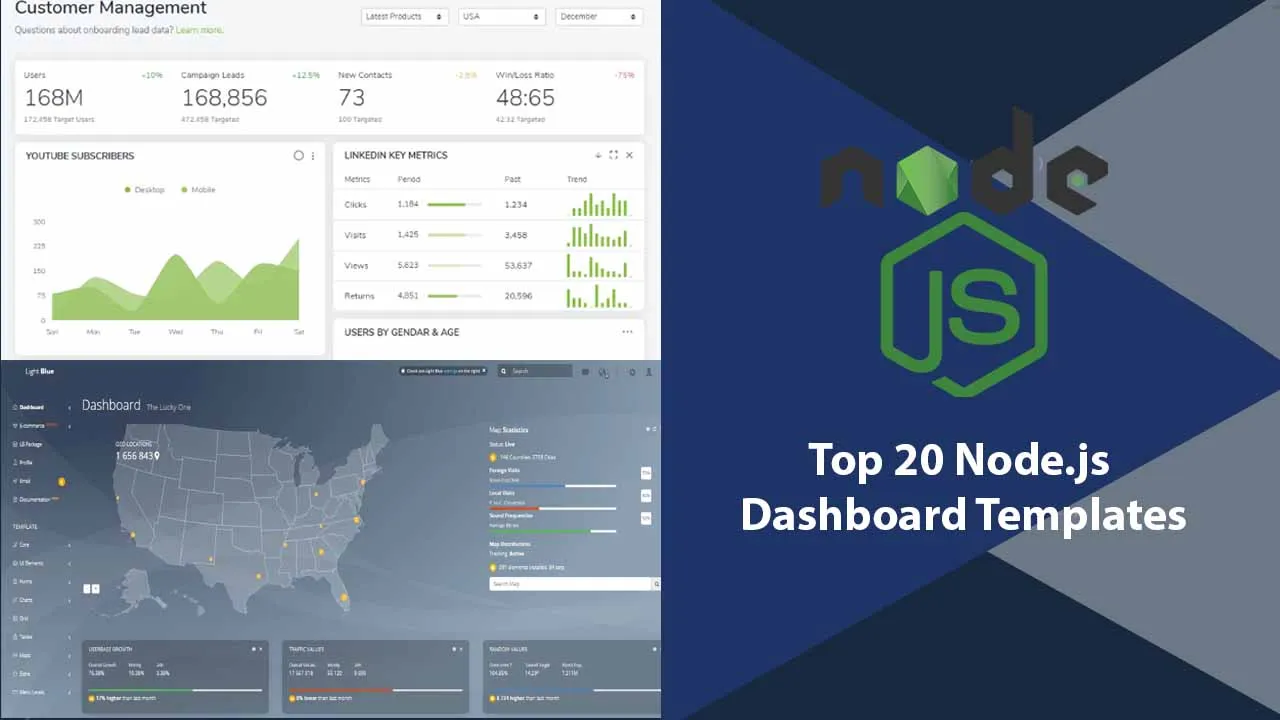Click the Light Blue logo
The width and height of the screenshot is (1280, 720).
tap(40, 371)
